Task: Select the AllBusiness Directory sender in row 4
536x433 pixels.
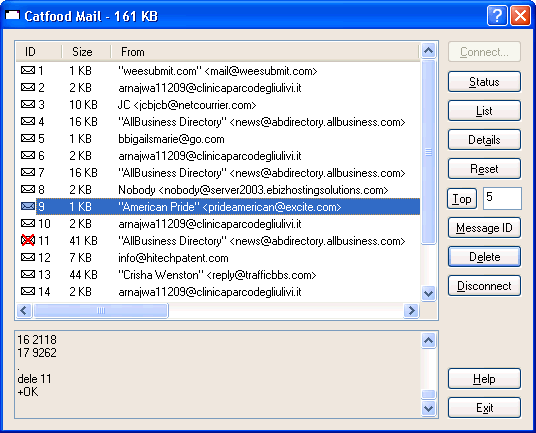Action: [262, 122]
